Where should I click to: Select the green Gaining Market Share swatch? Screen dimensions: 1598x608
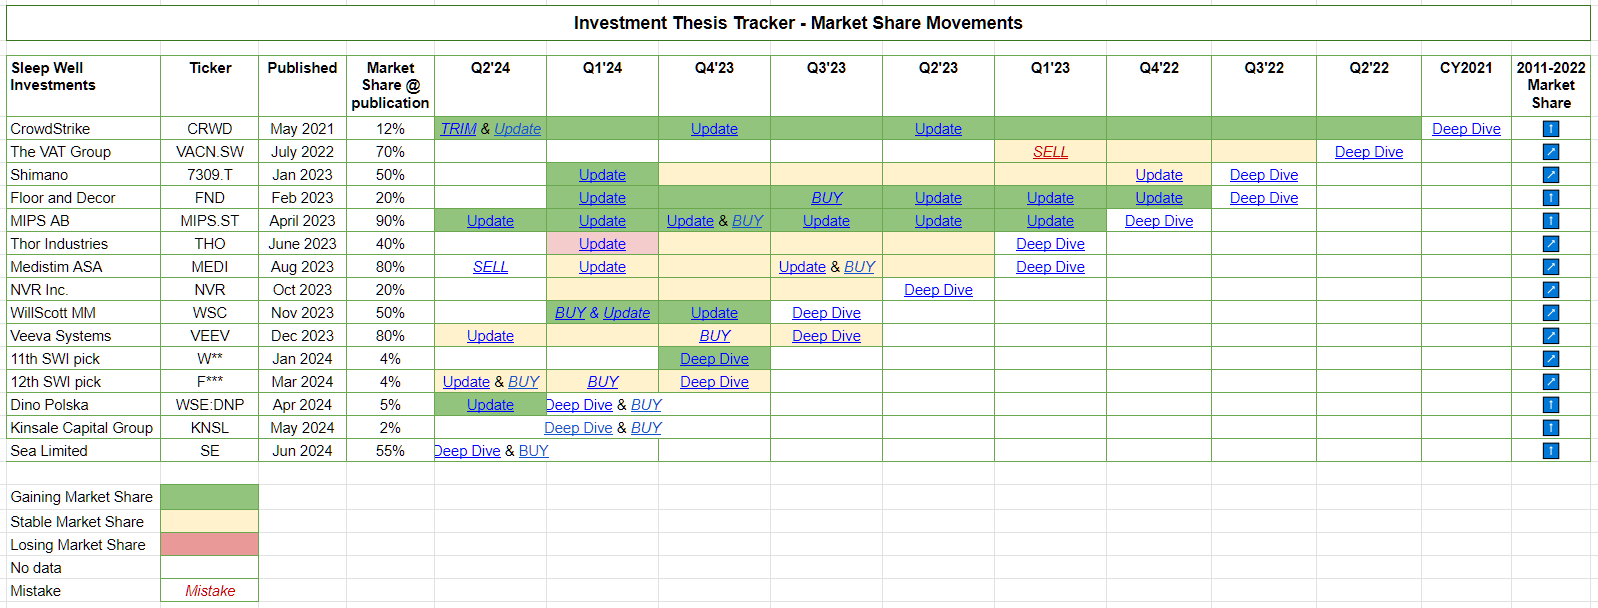pyautogui.click(x=209, y=497)
